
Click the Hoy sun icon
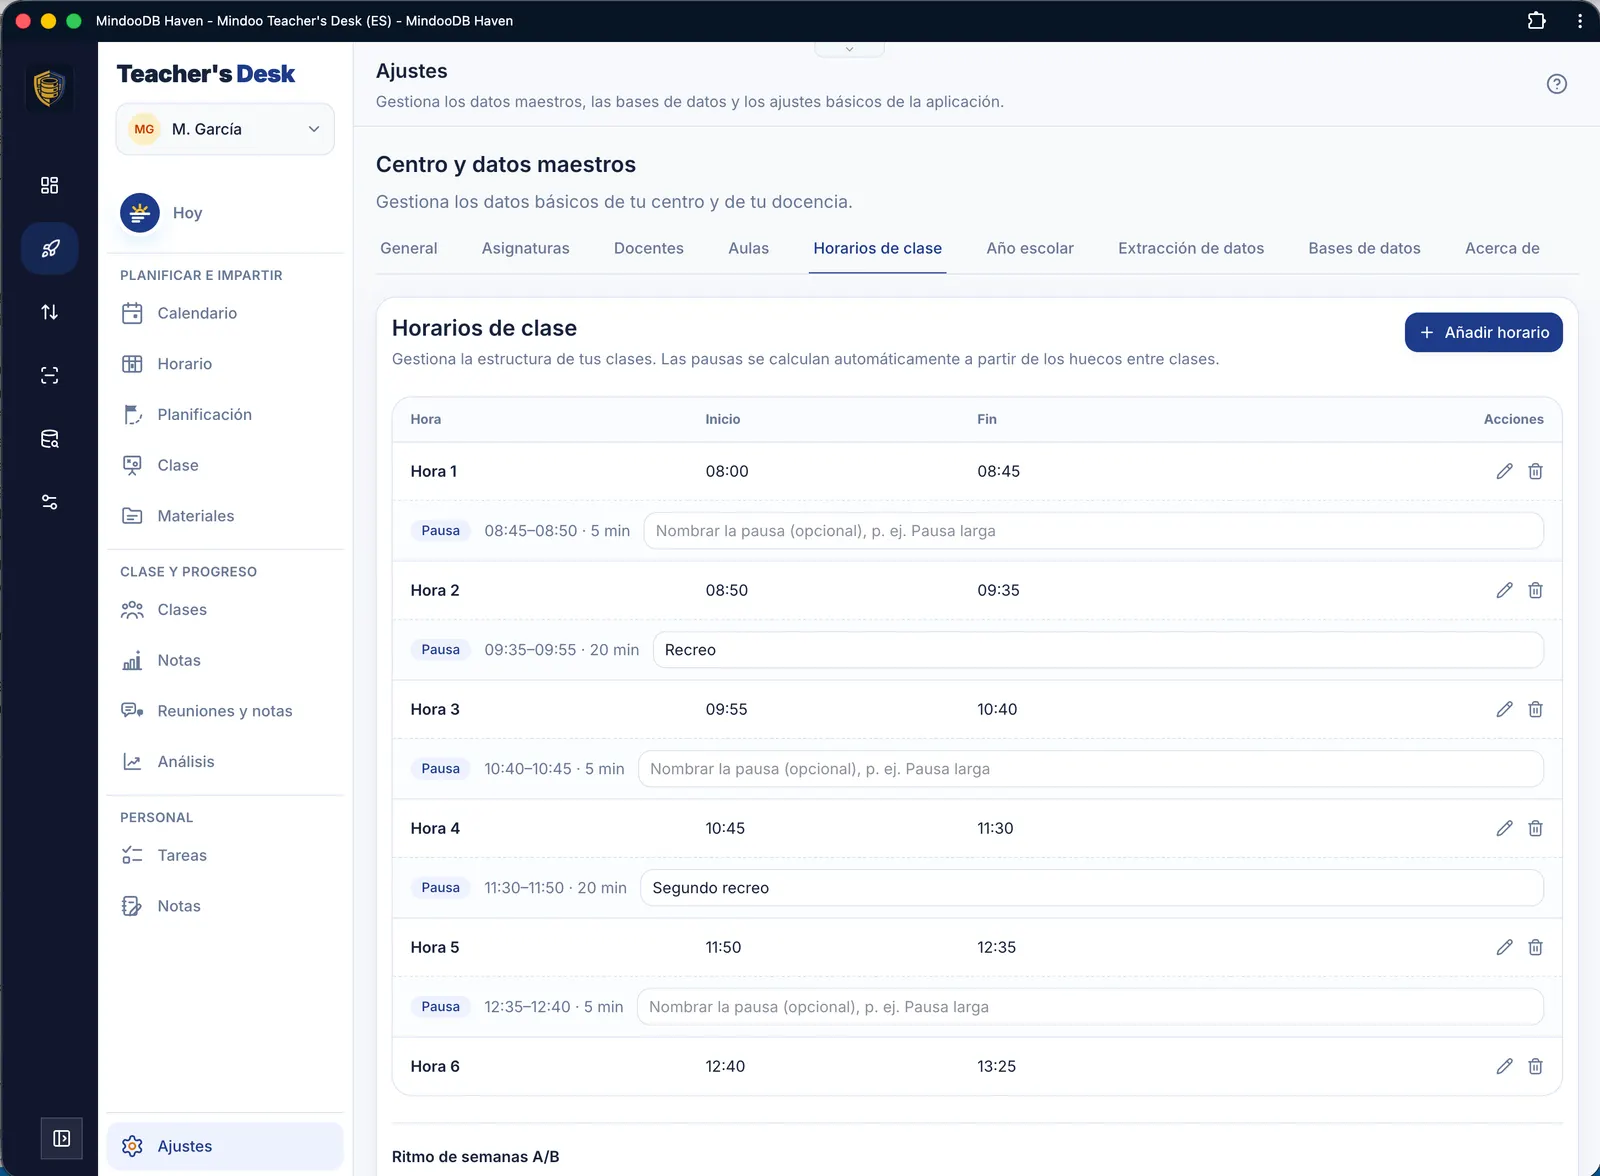click(x=140, y=213)
